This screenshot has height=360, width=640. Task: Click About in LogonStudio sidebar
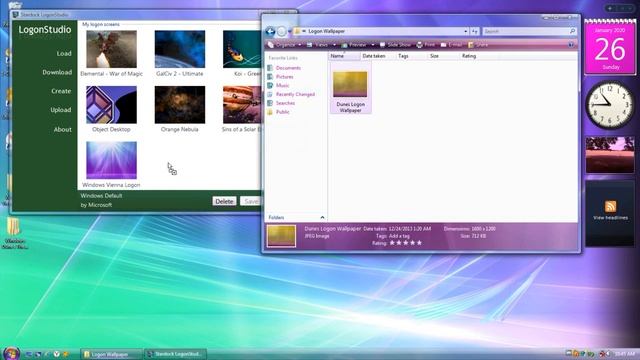[x=62, y=129]
